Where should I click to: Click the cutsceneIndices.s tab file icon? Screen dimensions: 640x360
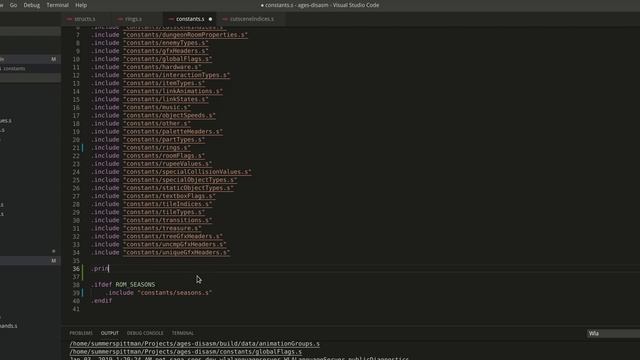click(x=225, y=19)
